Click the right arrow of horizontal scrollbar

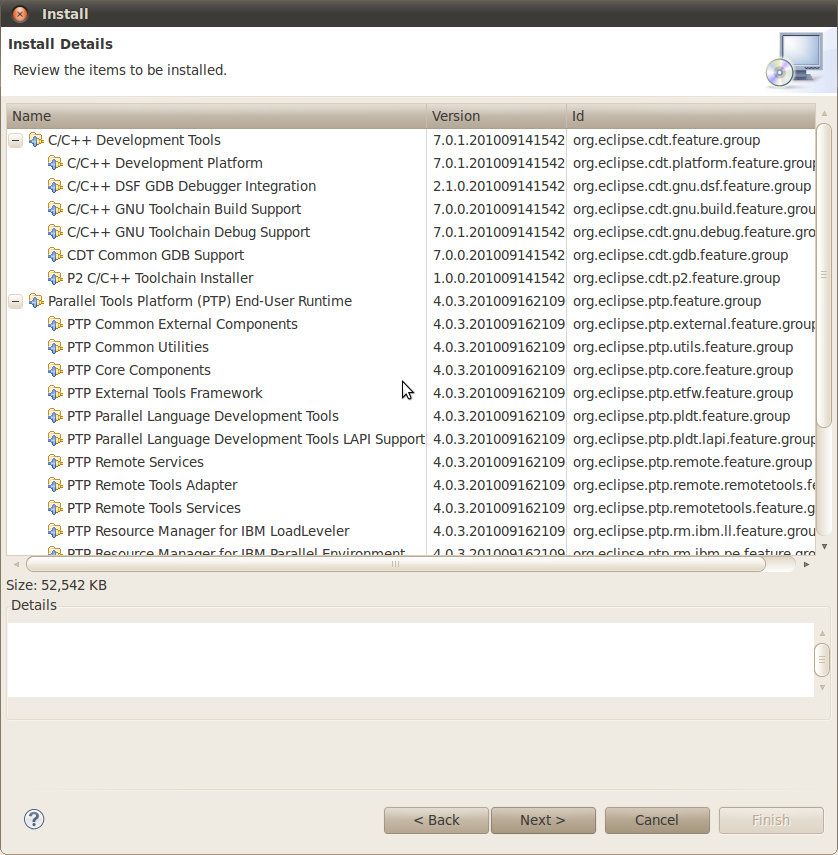[x=806, y=564]
